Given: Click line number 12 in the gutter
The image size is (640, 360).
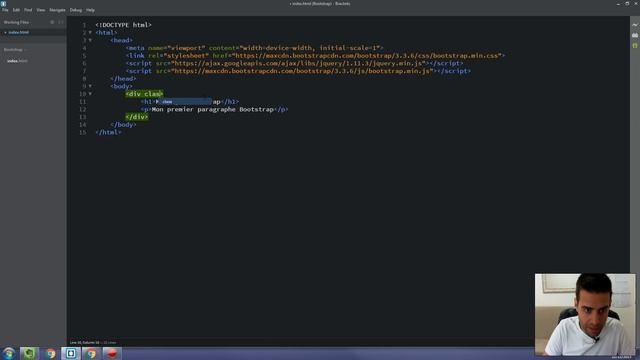Looking at the screenshot, I should click(x=82, y=109).
